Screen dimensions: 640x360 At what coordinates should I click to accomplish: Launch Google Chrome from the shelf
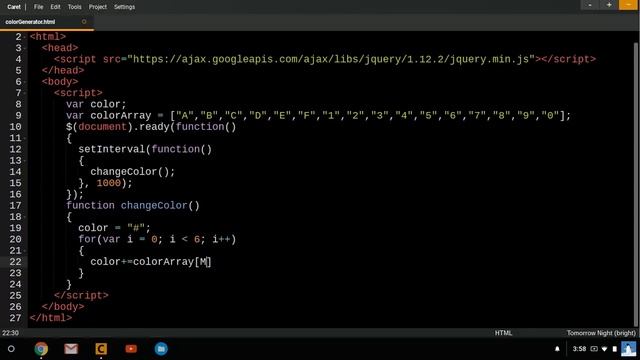pos(41,349)
